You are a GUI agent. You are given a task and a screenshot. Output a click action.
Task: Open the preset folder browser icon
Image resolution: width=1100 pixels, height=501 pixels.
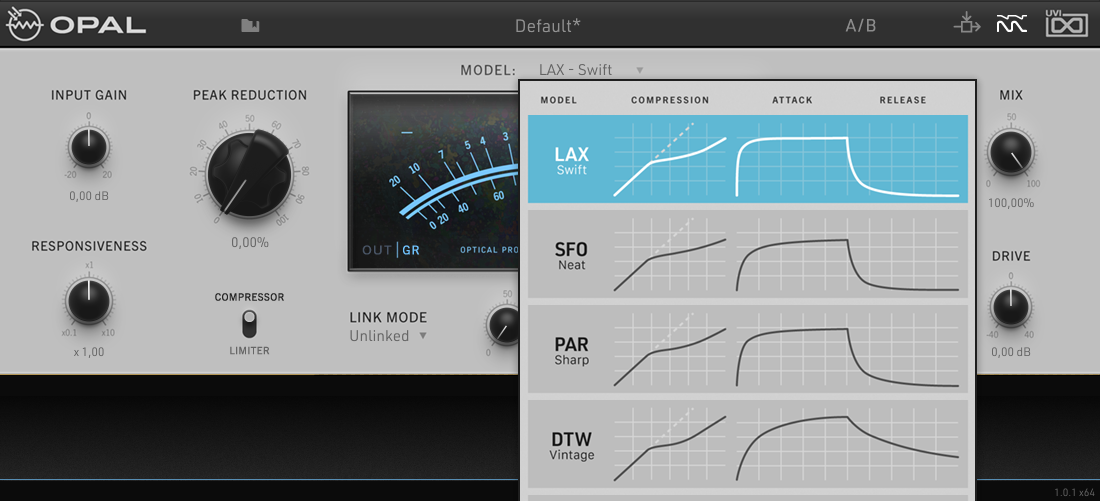250,26
